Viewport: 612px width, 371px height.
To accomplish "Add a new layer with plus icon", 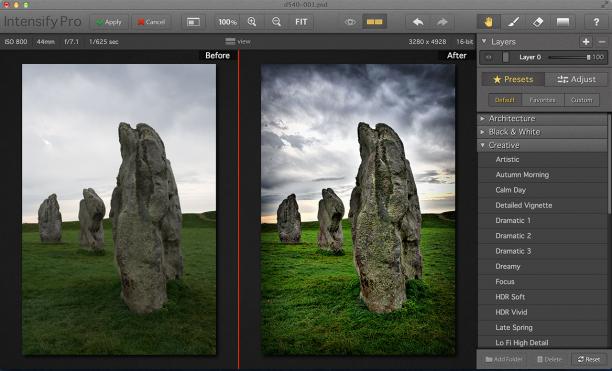I will pos(586,42).
